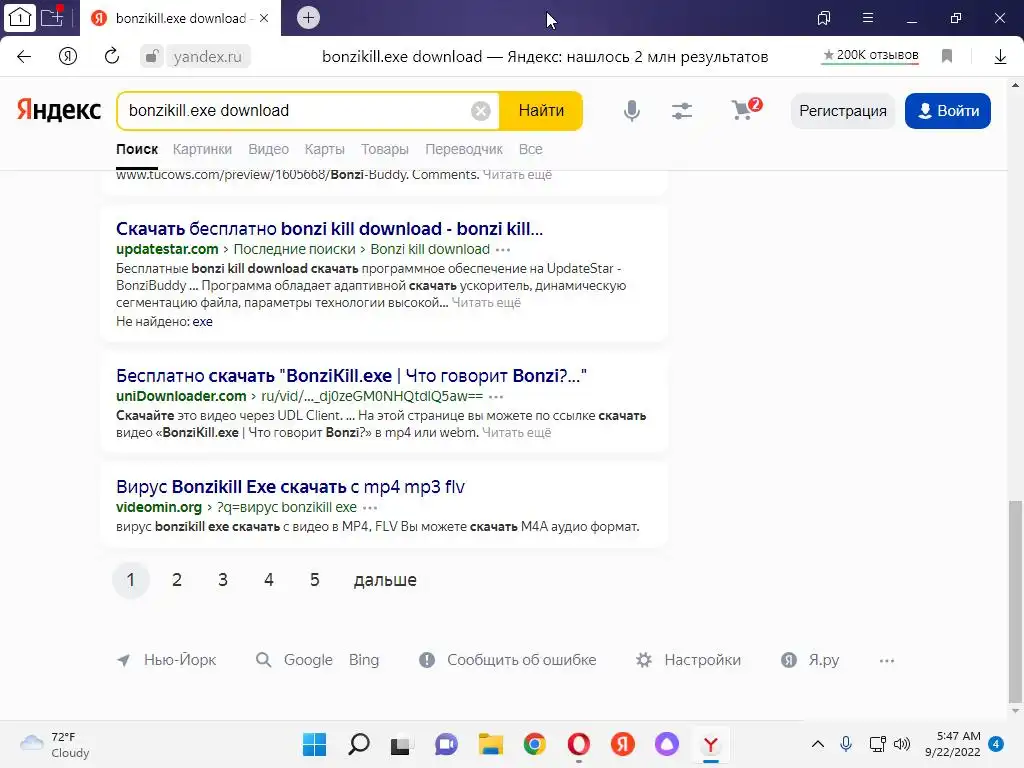Screen dimensions: 1024x768
Task: Go to results page 2
Action: pyautogui.click(x=176, y=580)
